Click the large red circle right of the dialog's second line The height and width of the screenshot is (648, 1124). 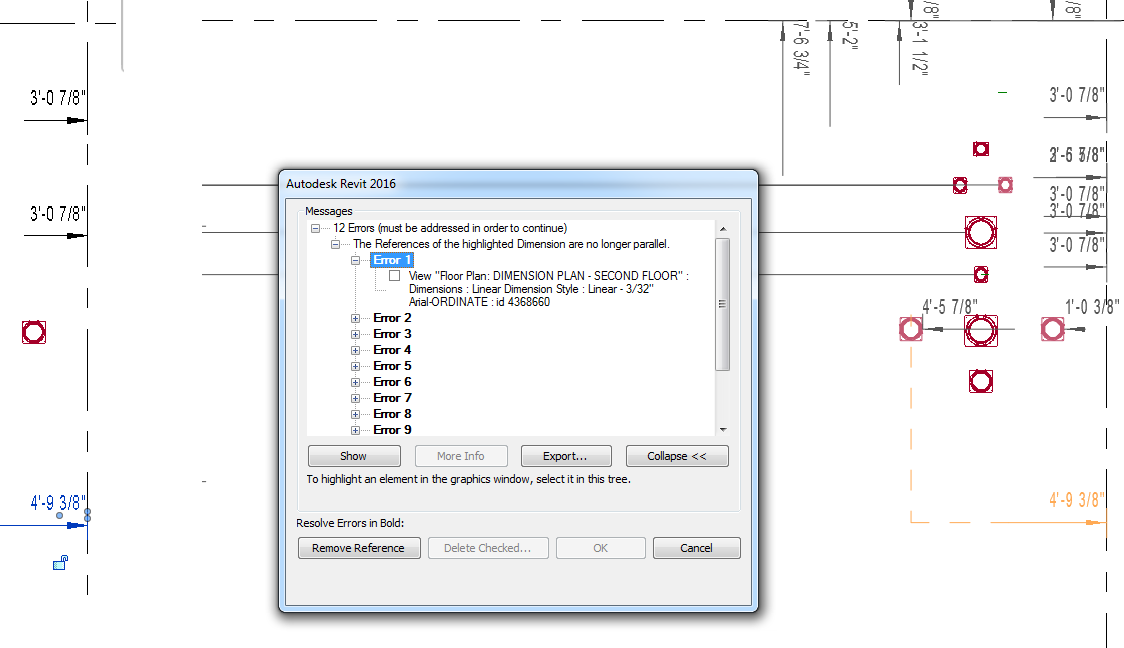981,232
